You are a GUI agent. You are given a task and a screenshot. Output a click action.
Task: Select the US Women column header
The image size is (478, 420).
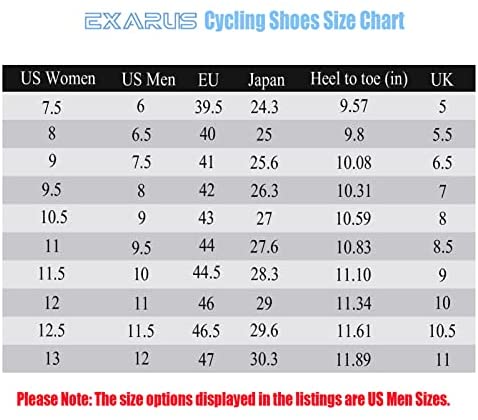click(x=58, y=79)
